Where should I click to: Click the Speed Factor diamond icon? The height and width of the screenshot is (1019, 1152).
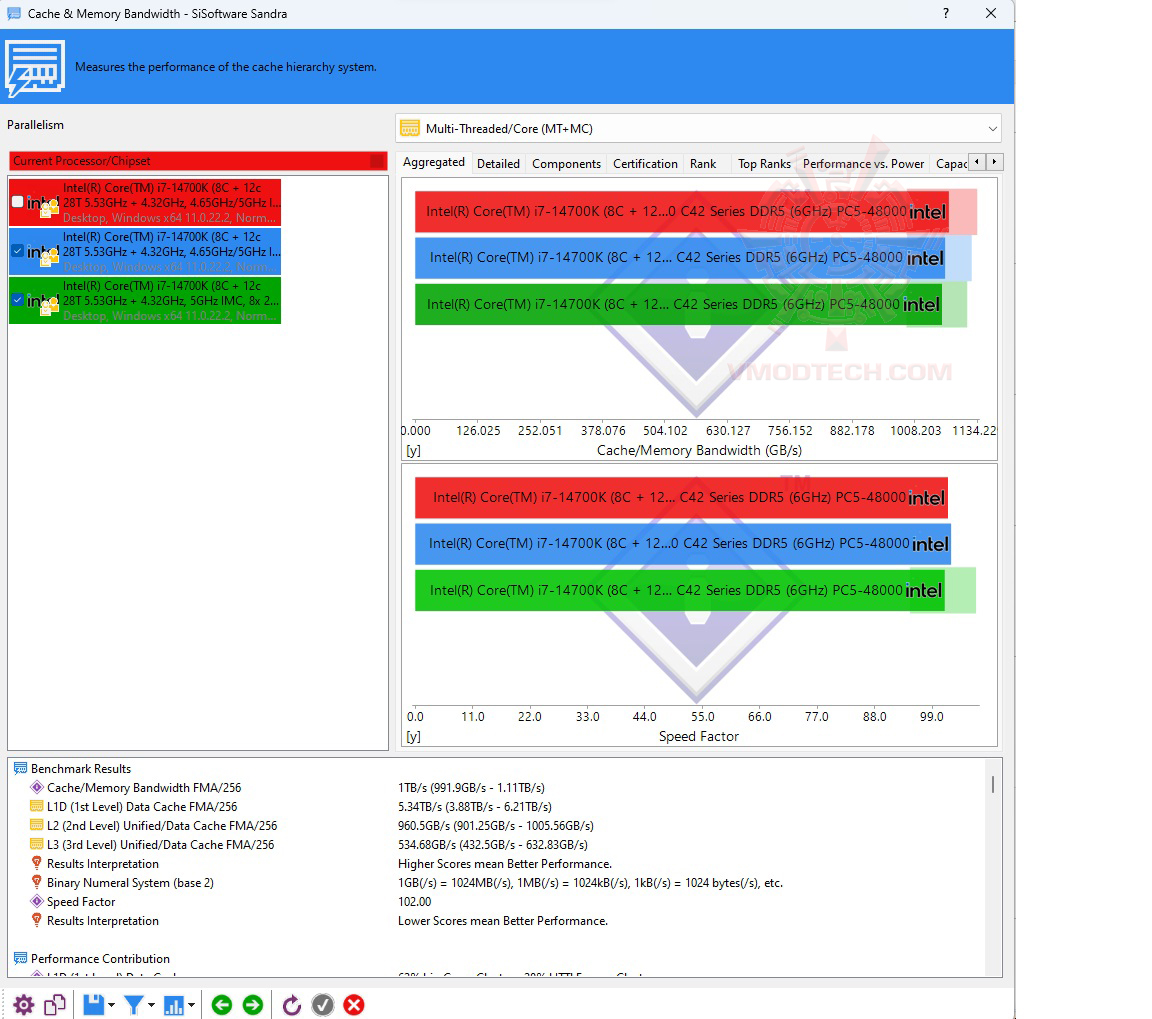(x=37, y=901)
